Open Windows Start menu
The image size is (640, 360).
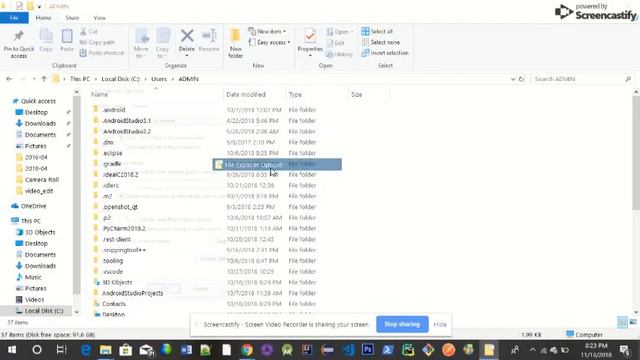[x=12, y=350]
